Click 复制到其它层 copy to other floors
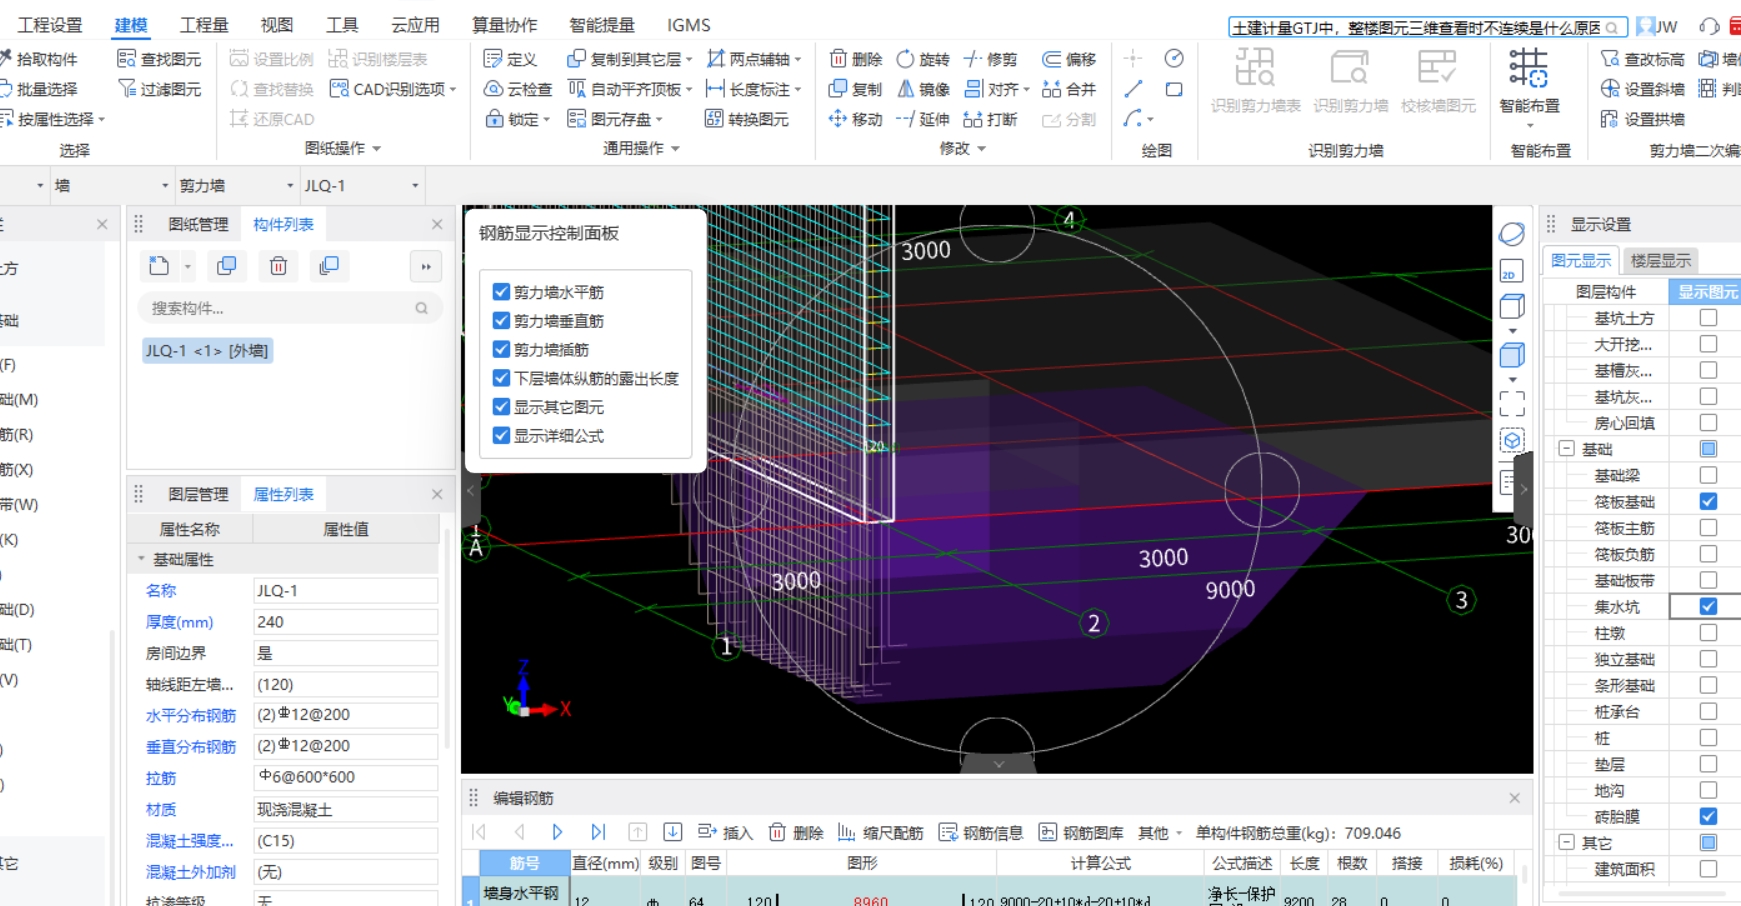The image size is (1741, 906). point(629,59)
